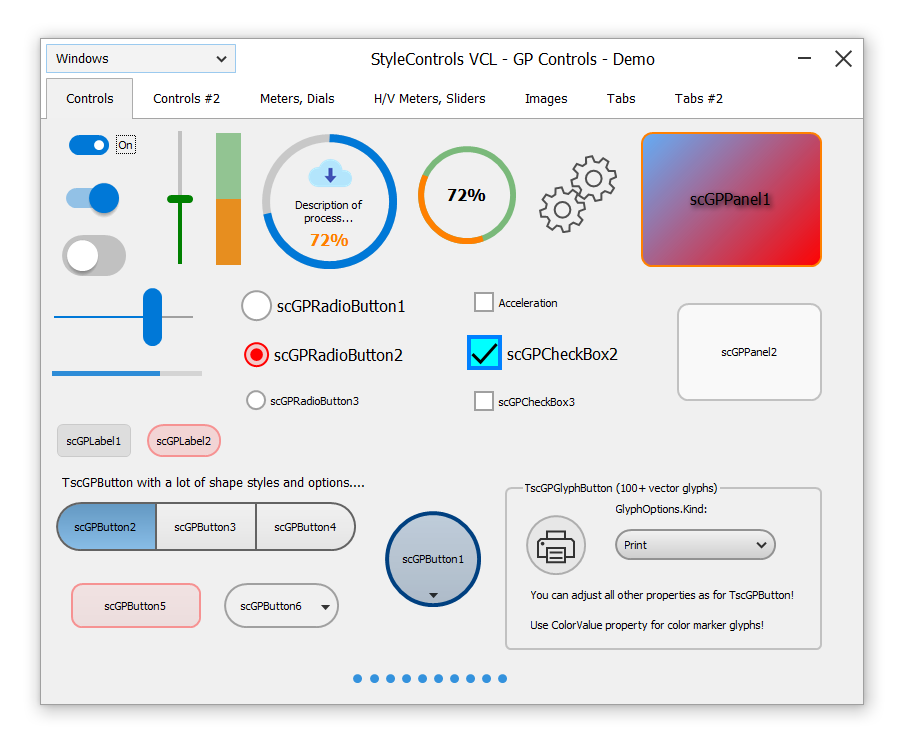Click the window title text
The image size is (907, 744).
click(513, 59)
